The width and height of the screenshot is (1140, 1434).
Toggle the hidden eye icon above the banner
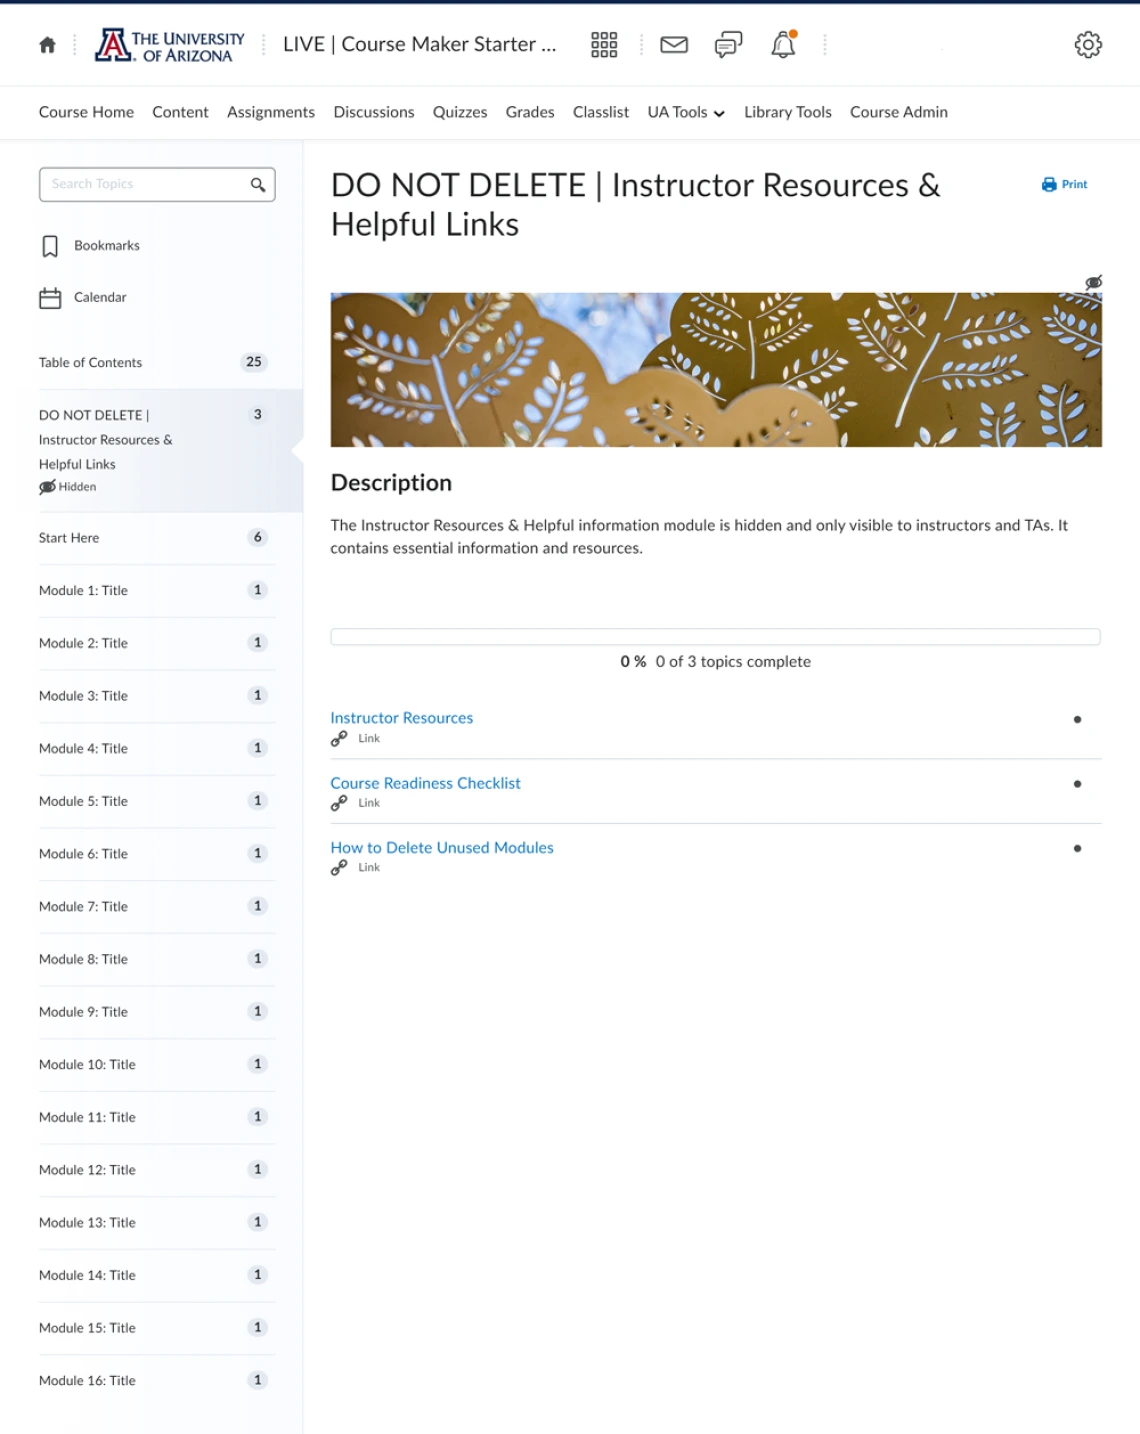1094,283
